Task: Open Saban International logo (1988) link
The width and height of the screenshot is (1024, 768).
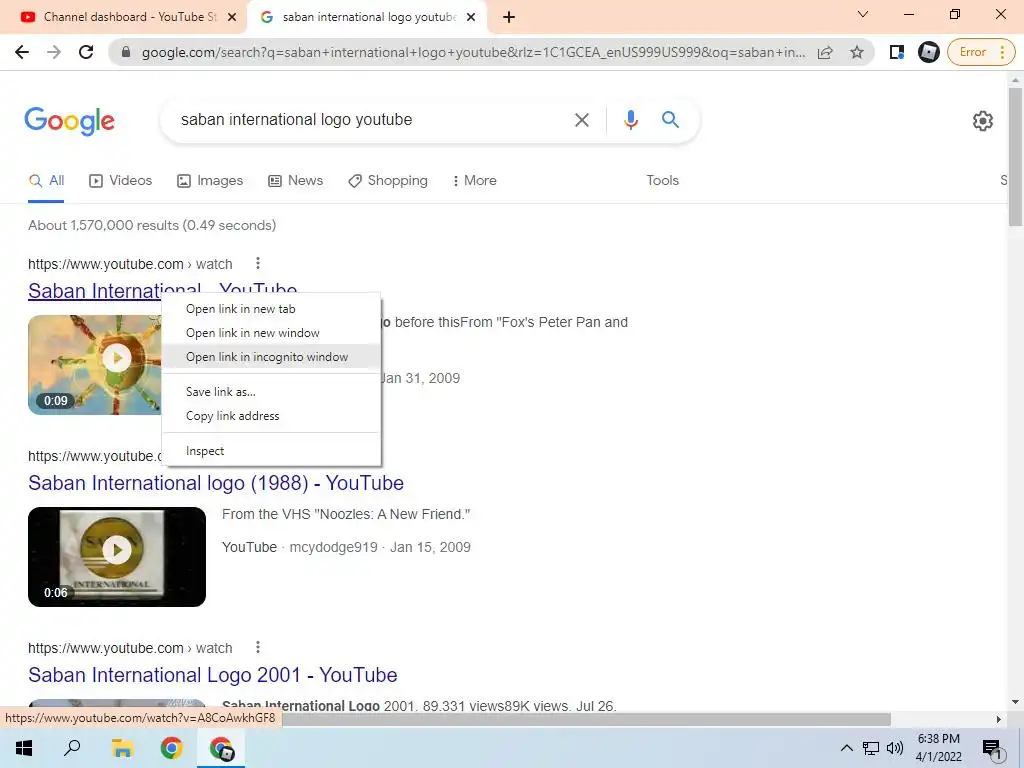Action: [x=216, y=483]
